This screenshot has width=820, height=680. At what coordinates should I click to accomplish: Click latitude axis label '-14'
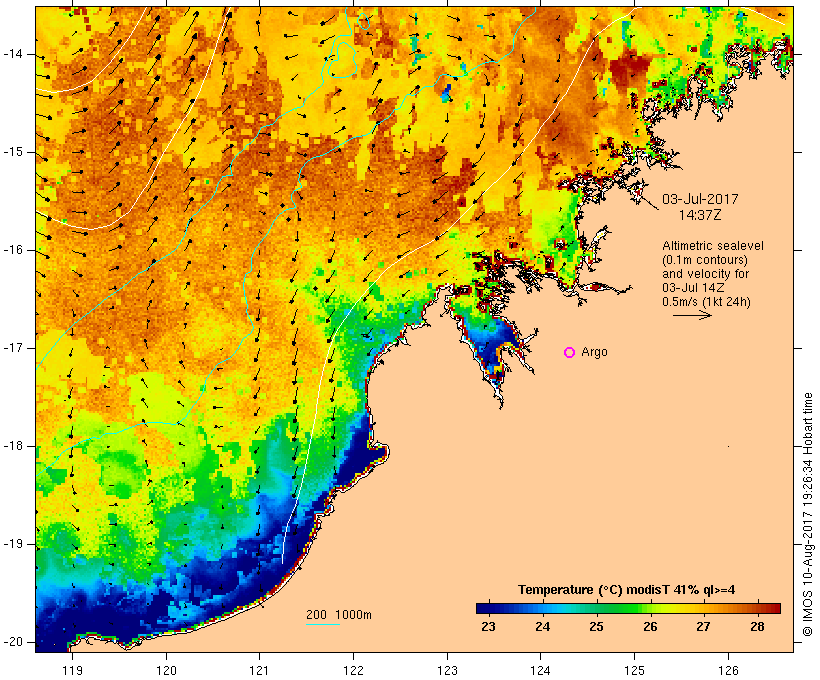click(x=13, y=54)
